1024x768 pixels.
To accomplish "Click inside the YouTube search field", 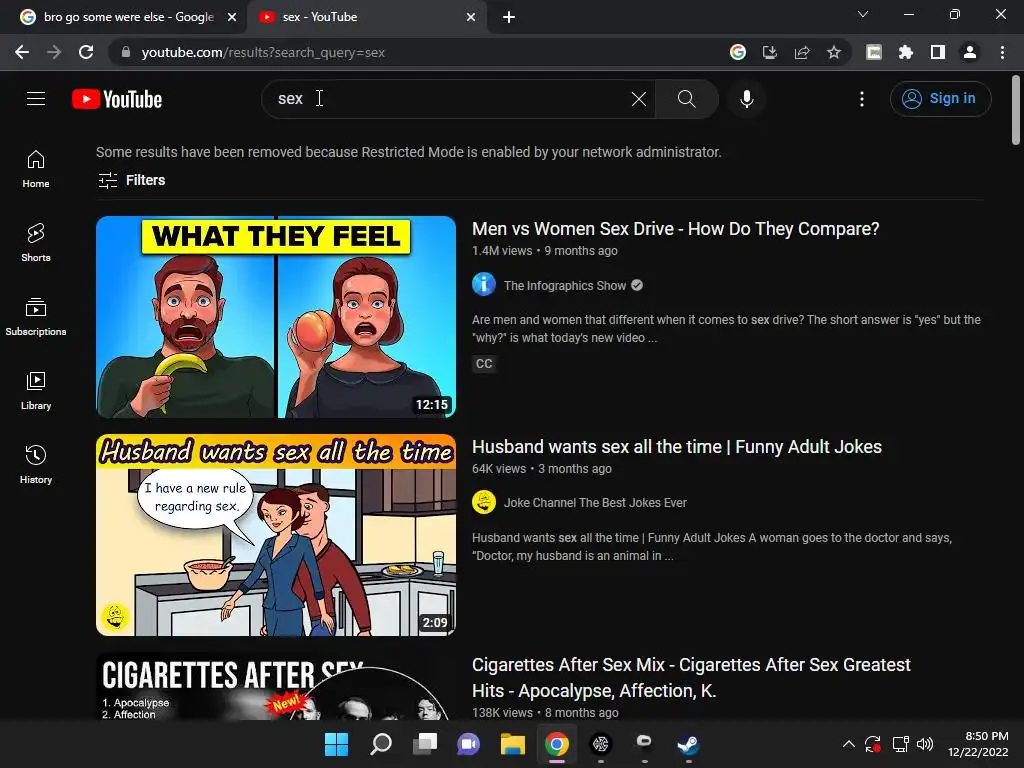I will (x=457, y=99).
